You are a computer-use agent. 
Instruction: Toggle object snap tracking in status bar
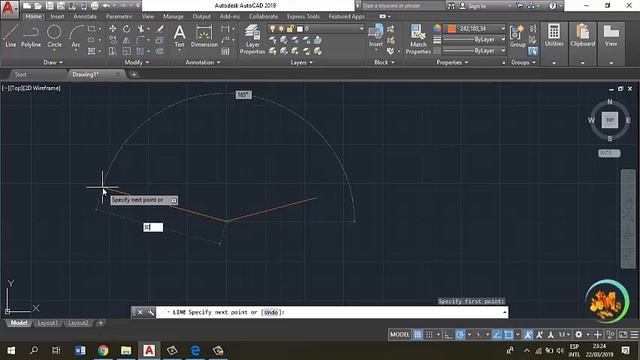coord(497,335)
